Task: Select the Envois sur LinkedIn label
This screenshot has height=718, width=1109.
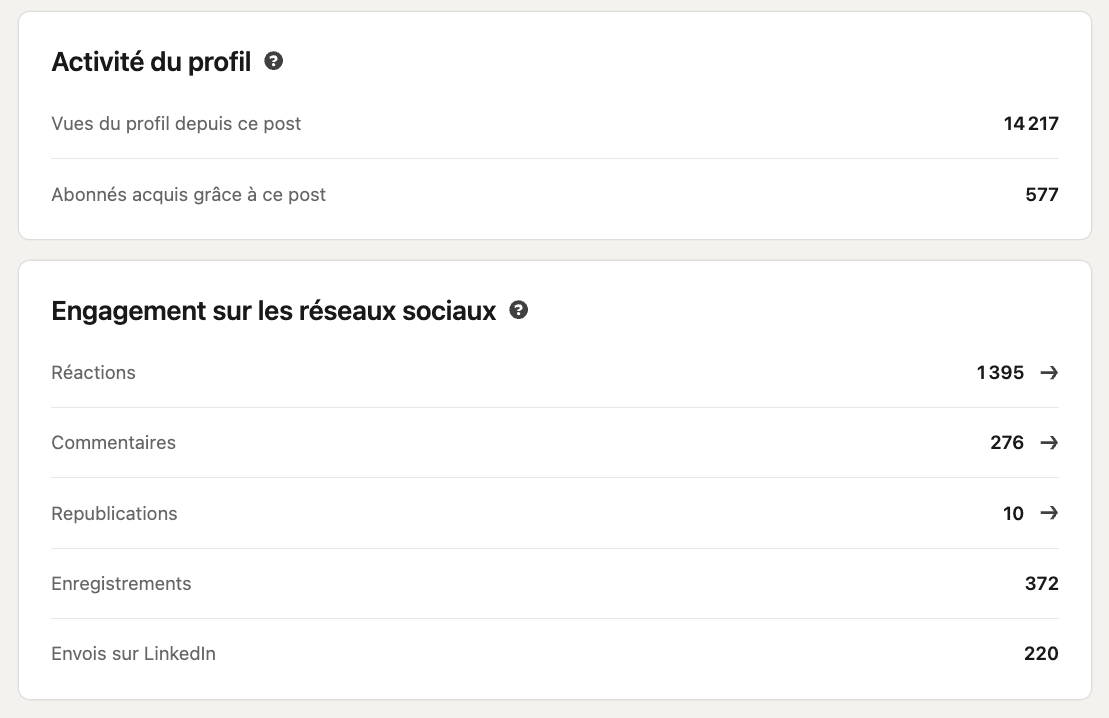Action: (133, 654)
